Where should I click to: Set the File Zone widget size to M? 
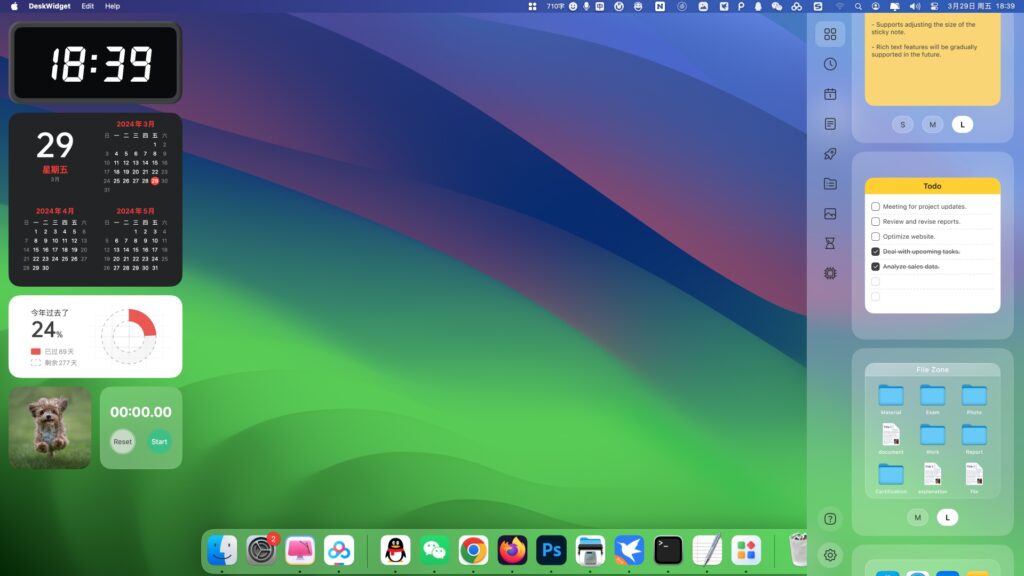click(916, 517)
